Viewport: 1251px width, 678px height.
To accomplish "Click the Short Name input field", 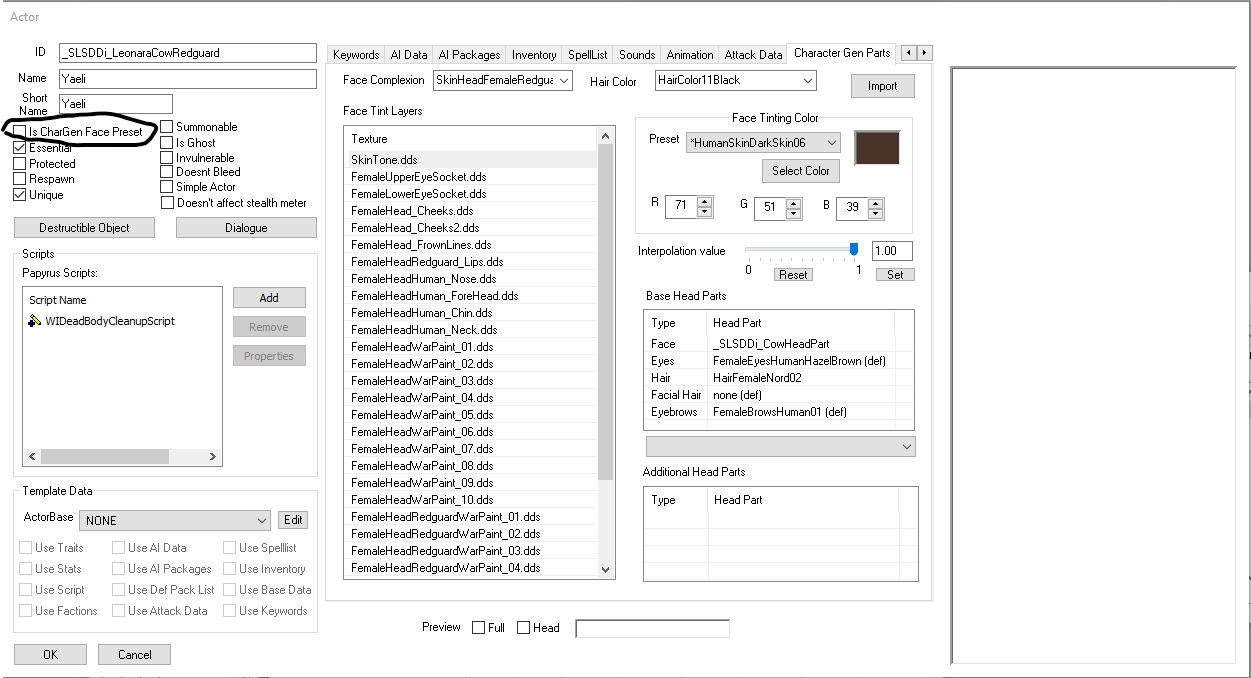I will (x=115, y=104).
